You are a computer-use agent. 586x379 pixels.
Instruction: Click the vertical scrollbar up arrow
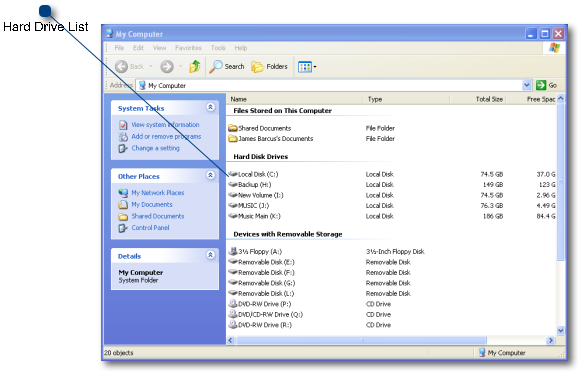[x=561, y=98]
